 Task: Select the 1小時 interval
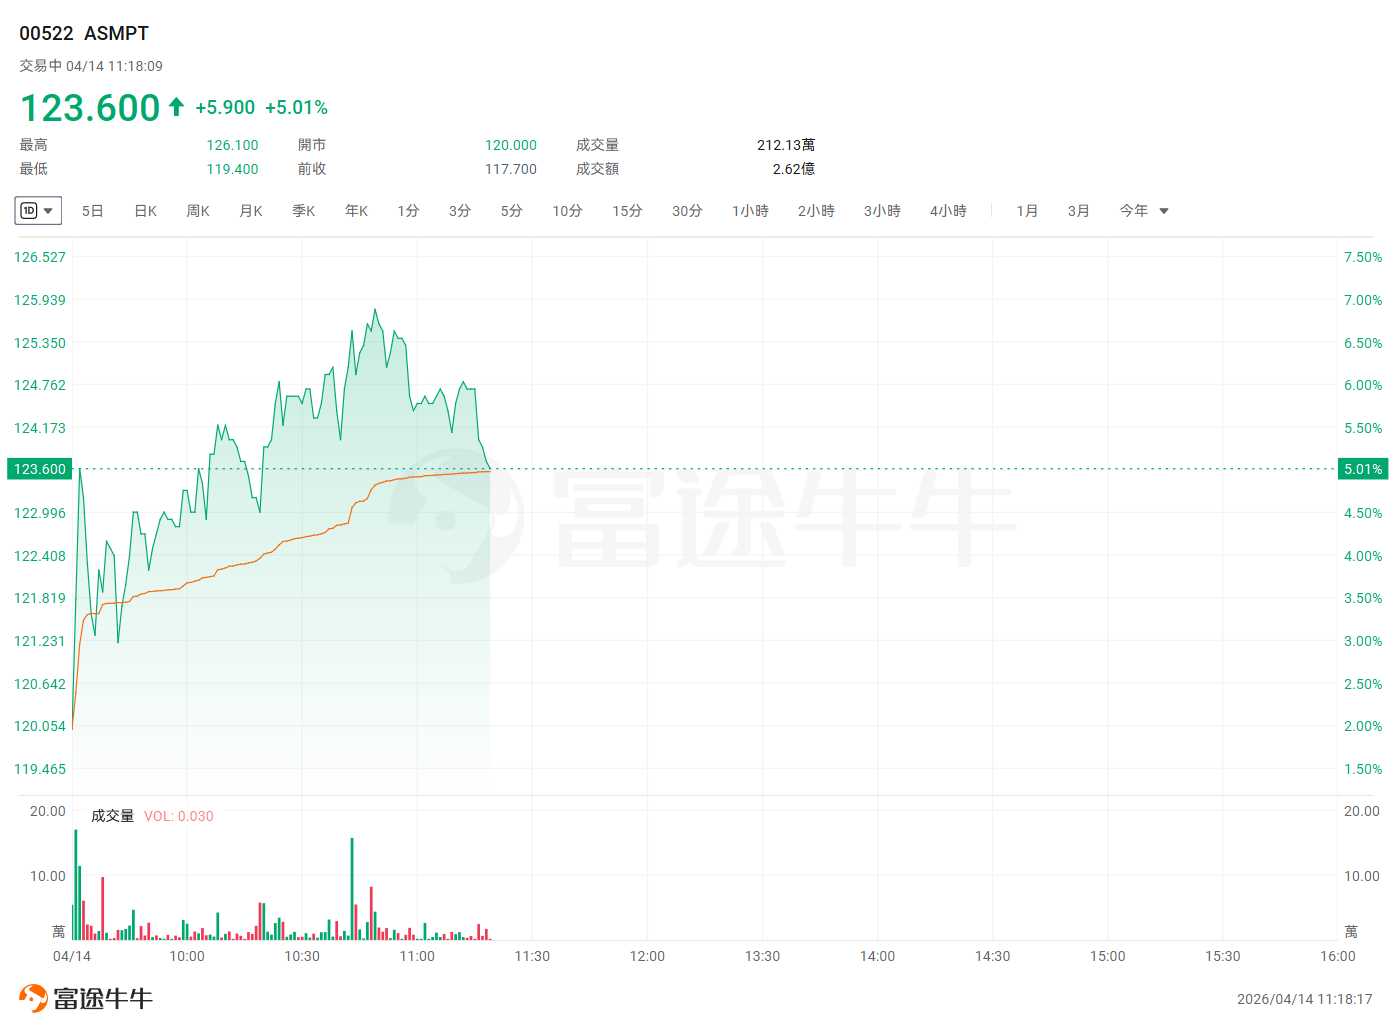(750, 211)
